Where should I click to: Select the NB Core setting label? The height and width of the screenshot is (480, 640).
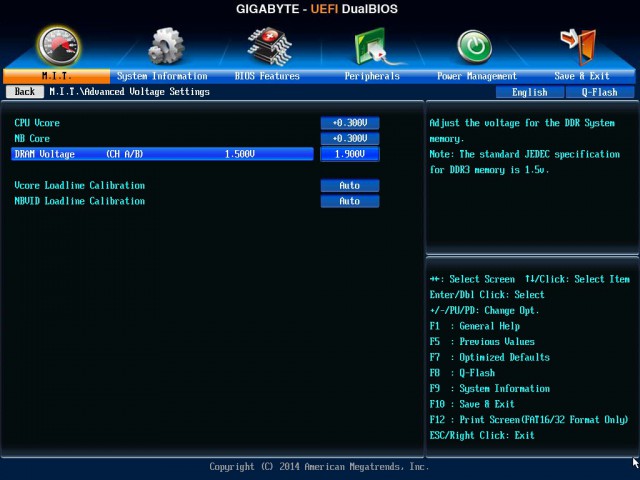click(32, 138)
